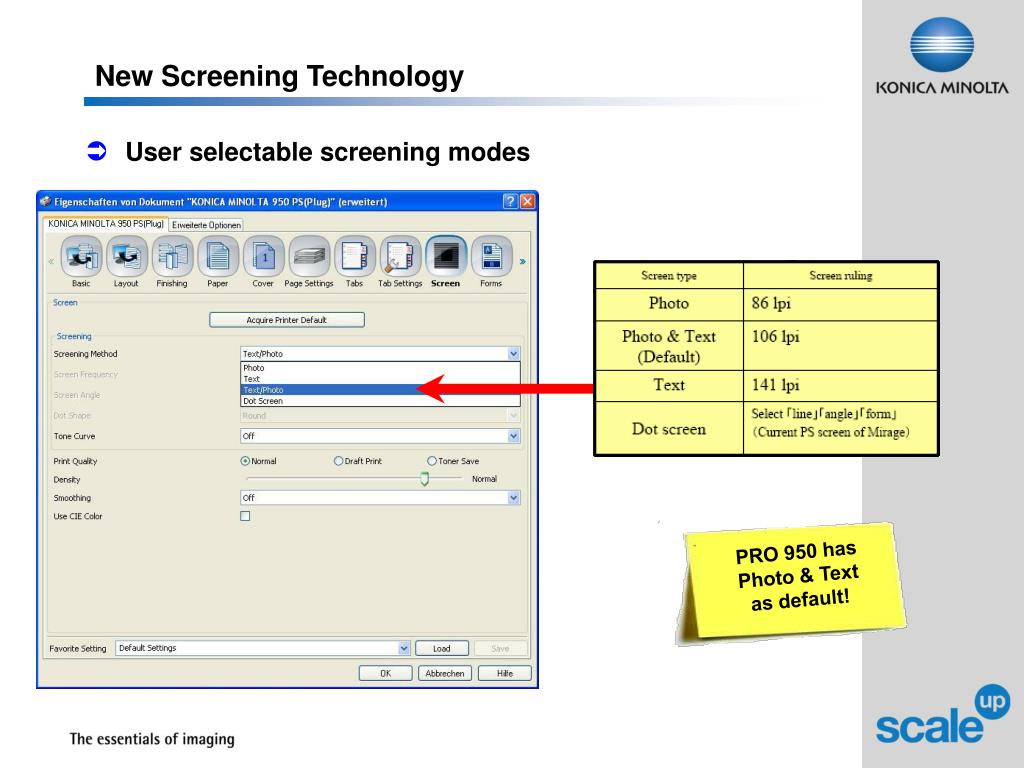The image size is (1024, 768).
Task: Enable the Use CIE Color checkbox
Action: click(x=245, y=516)
